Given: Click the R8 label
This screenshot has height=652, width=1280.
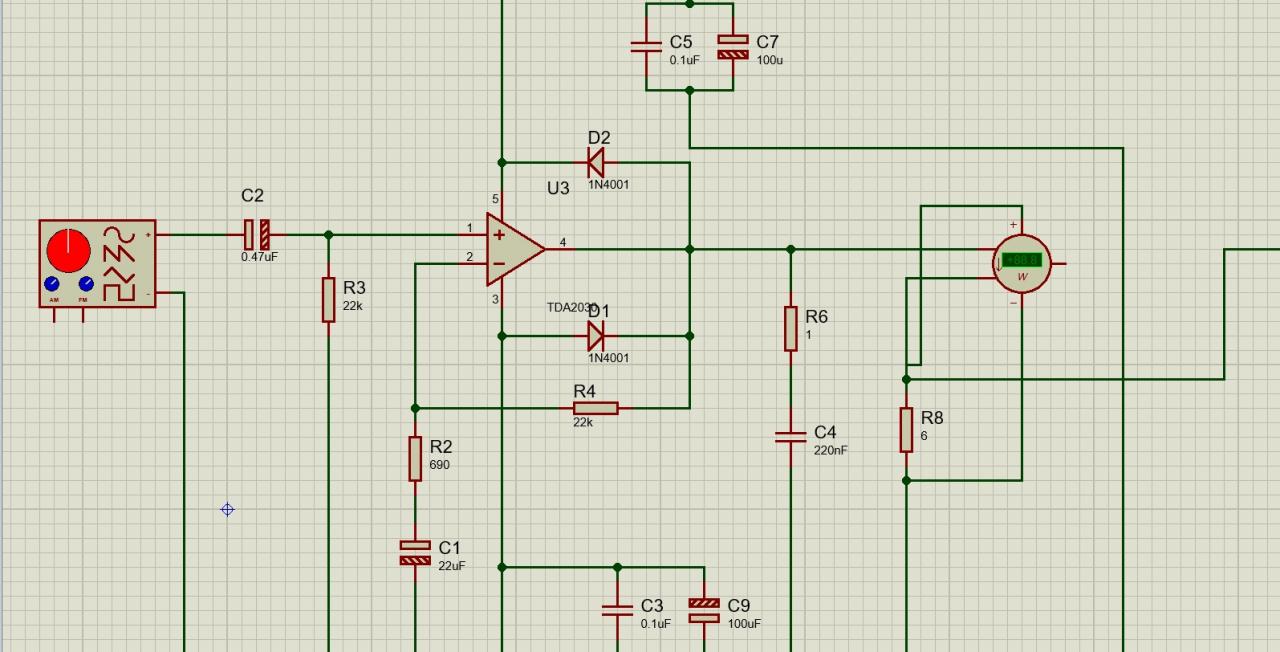Looking at the screenshot, I should [932, 418].
